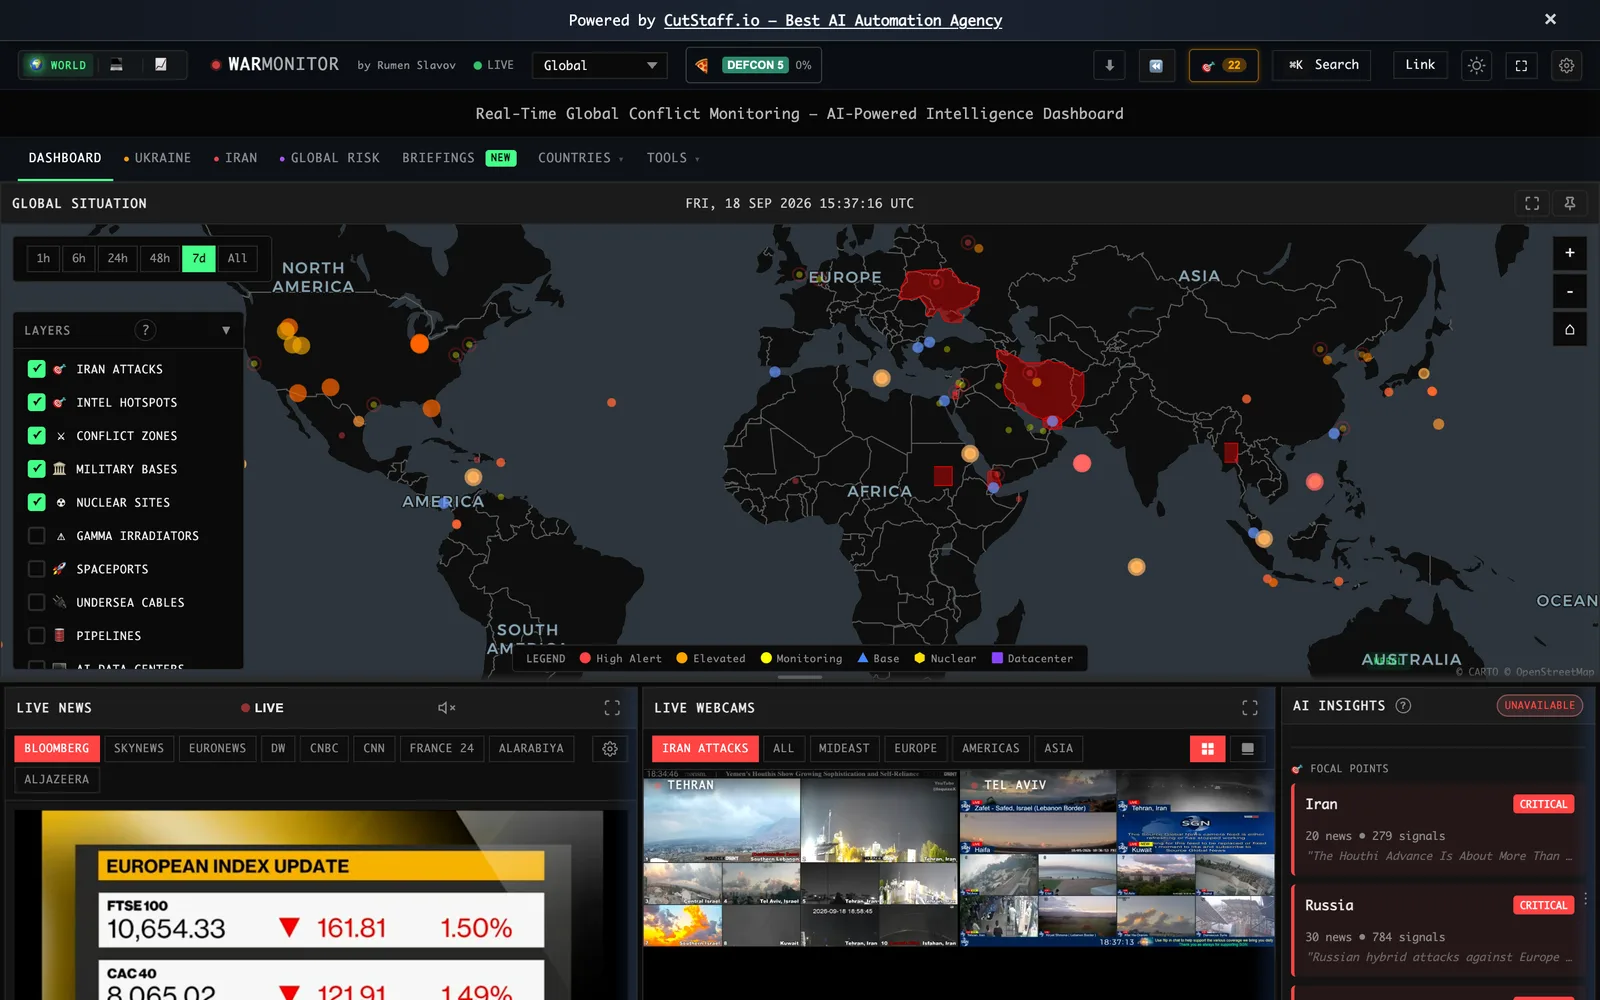Zoom in the map with plus button

pyautogui.click(x=1570, y=253)
